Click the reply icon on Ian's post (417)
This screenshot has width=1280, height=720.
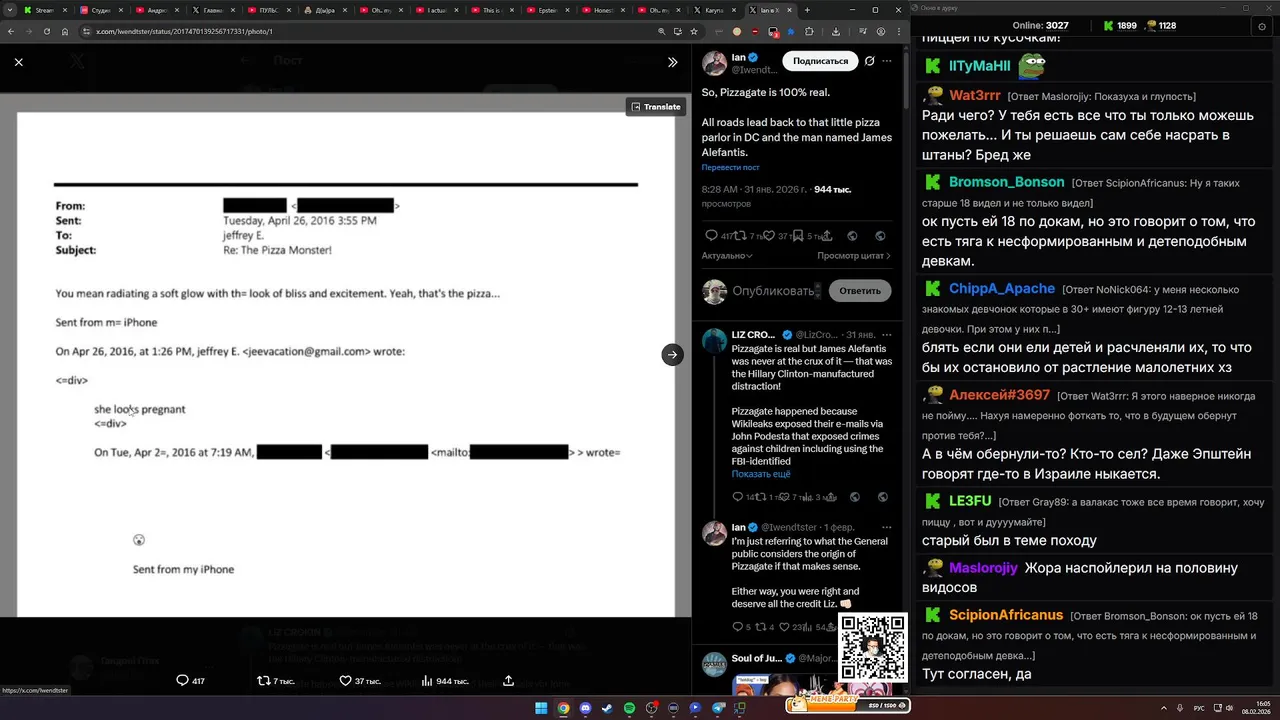[x=712, y=236]
